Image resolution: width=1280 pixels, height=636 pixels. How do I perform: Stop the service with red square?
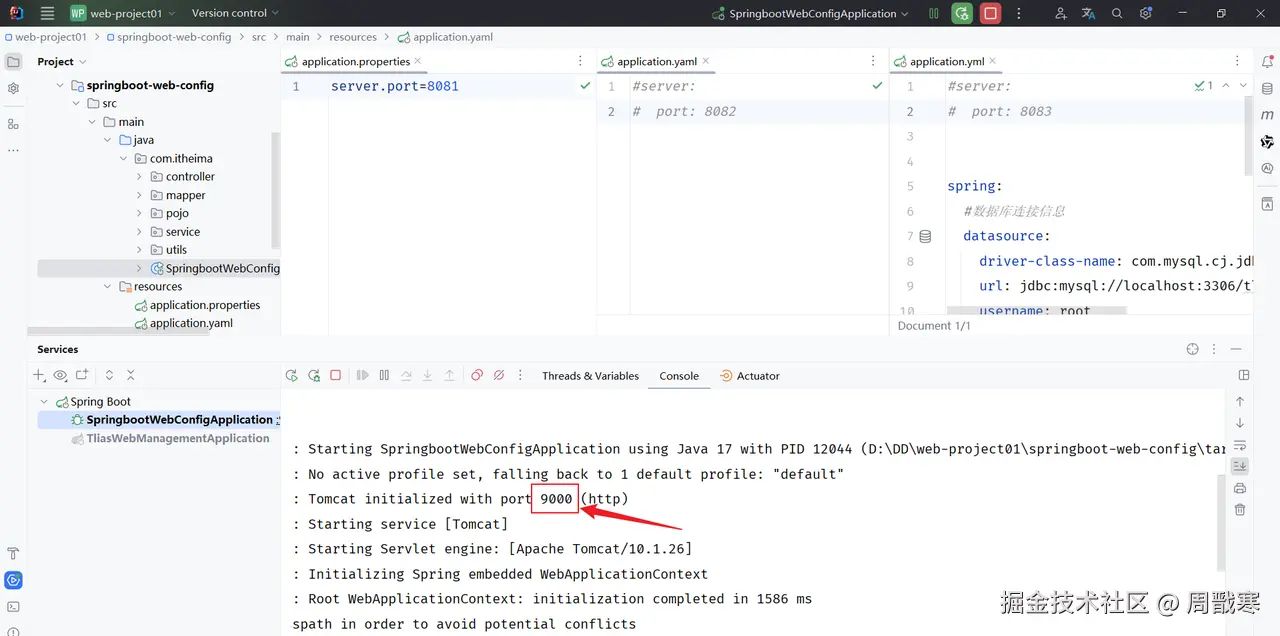(x=336, y=375)
